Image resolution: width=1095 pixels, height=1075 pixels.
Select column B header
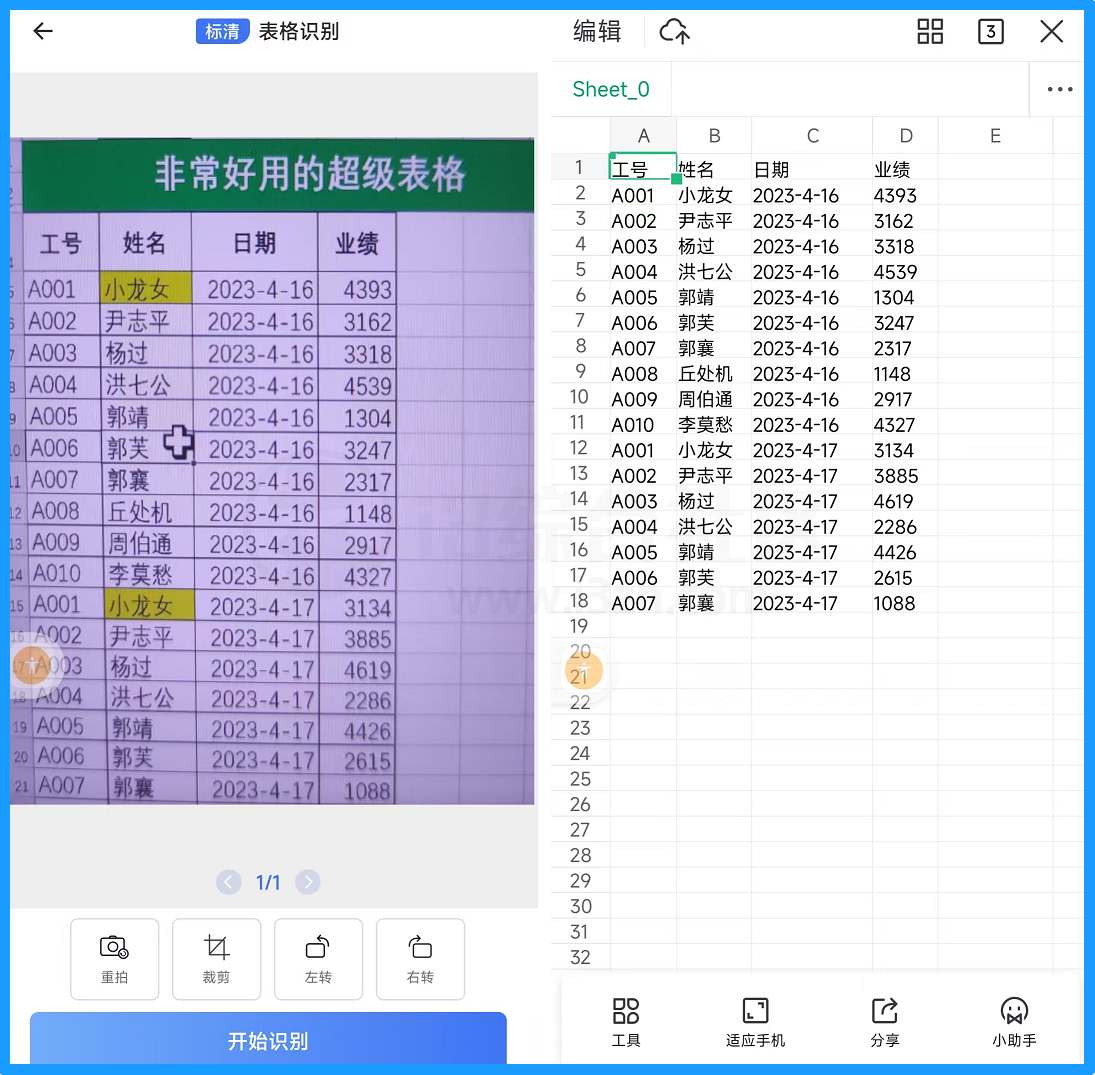click(x=714, y=136)
